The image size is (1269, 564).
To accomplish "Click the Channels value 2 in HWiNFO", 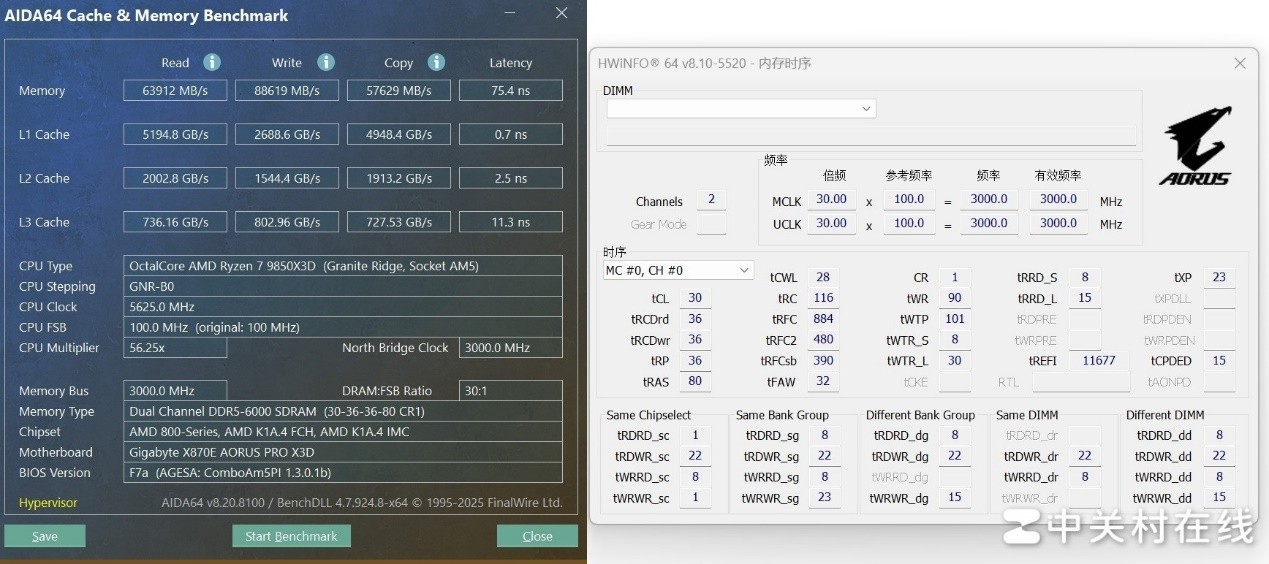I will coord(711,200).
